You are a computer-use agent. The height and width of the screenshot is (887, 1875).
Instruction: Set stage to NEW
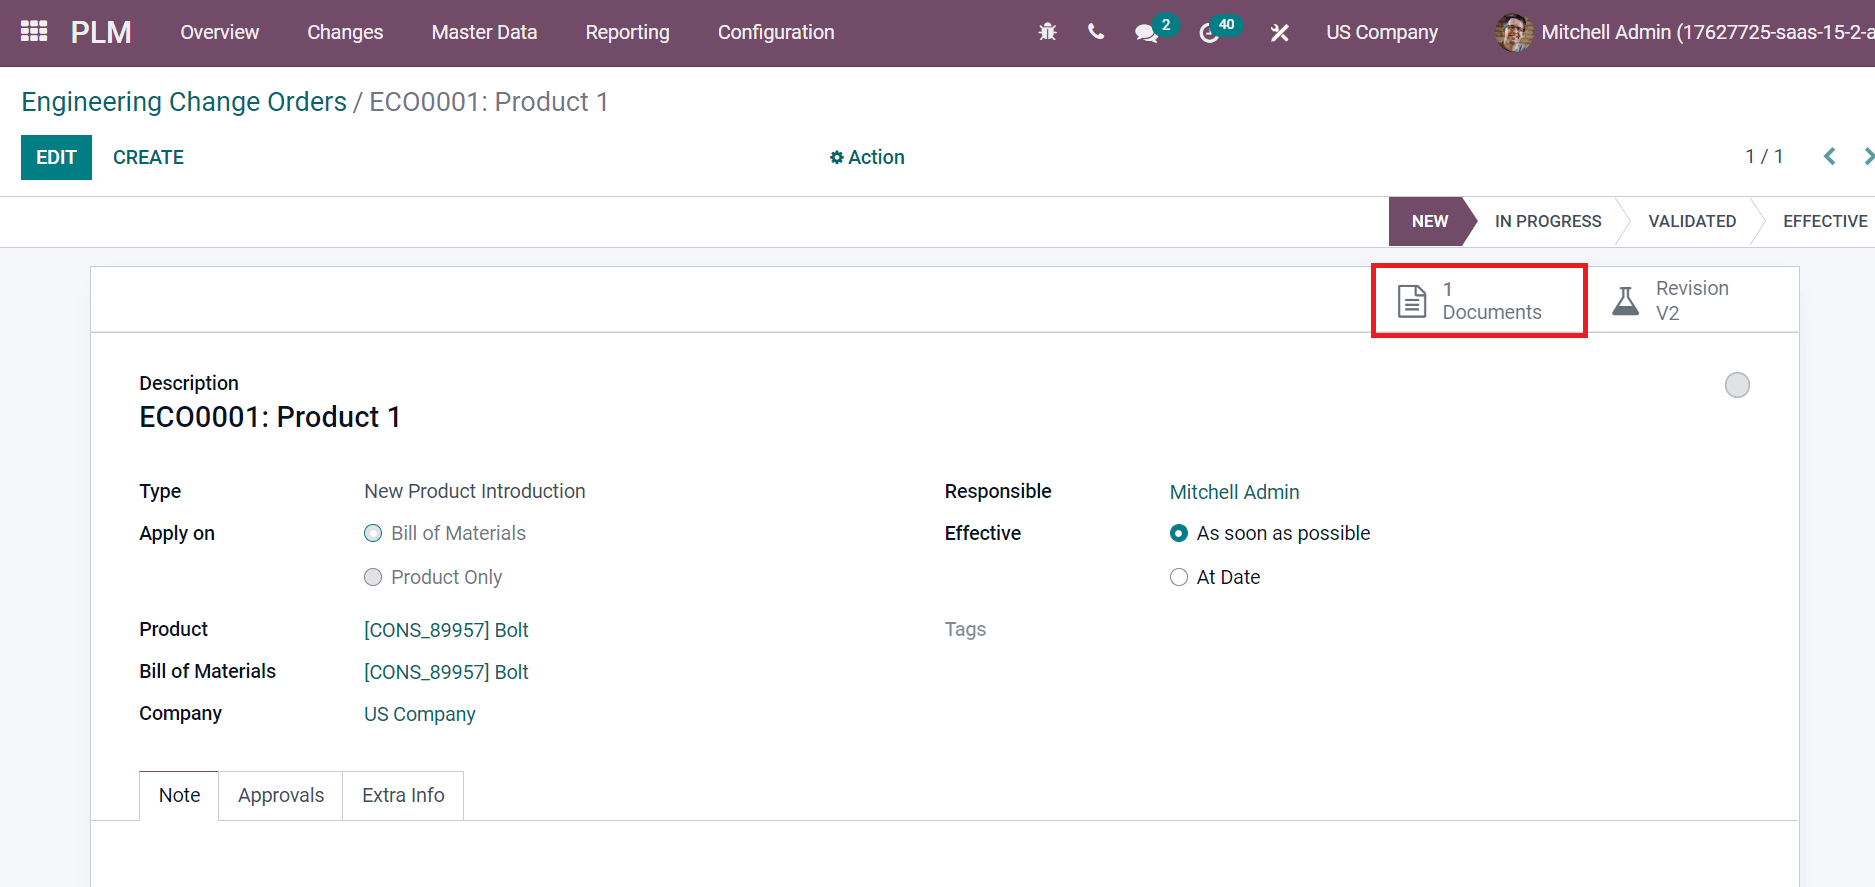(x=1429, y=221)
